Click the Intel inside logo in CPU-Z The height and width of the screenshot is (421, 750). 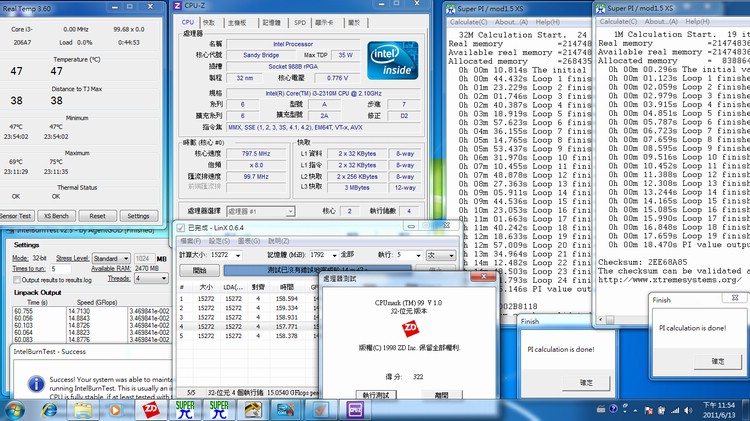coord(393,60)
